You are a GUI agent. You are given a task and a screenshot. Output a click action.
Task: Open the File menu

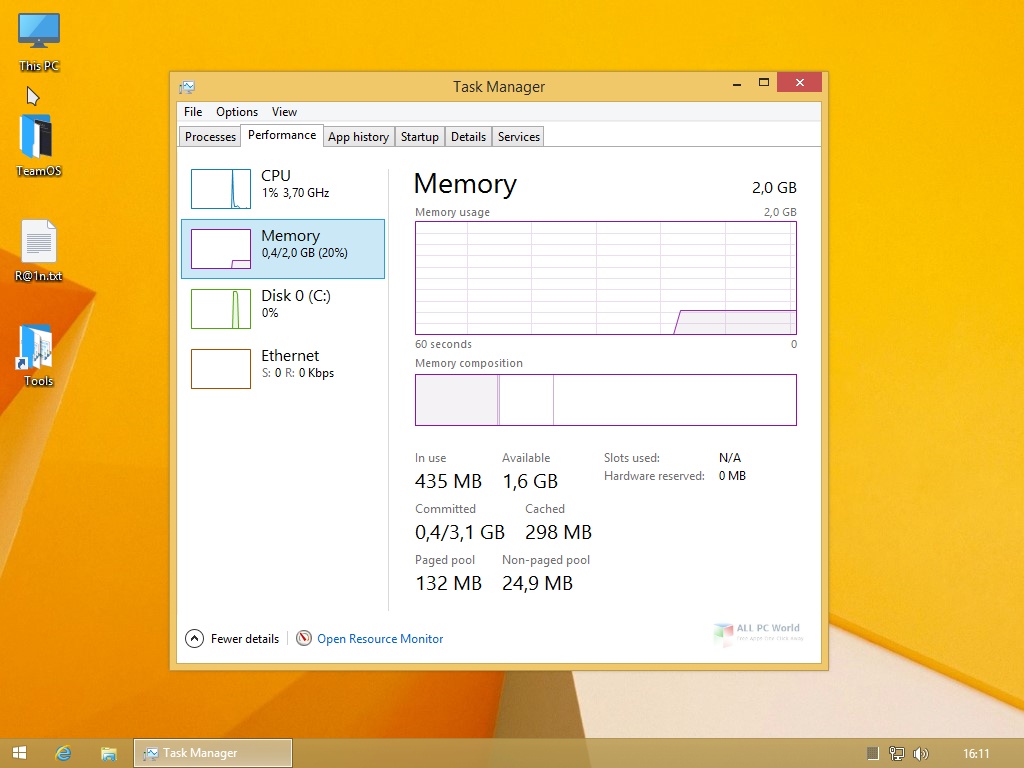(x=193, y=112)
